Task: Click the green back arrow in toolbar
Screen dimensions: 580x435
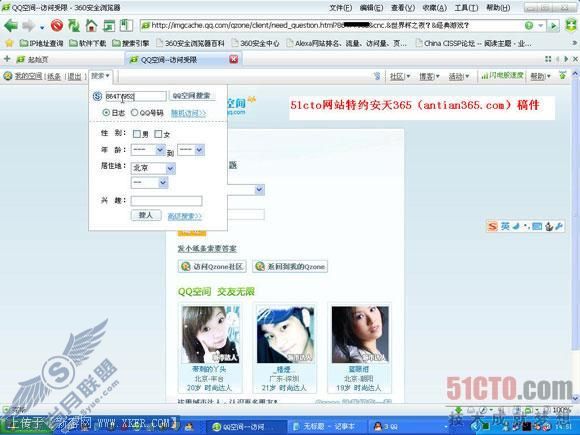Action: coord(11,26)
